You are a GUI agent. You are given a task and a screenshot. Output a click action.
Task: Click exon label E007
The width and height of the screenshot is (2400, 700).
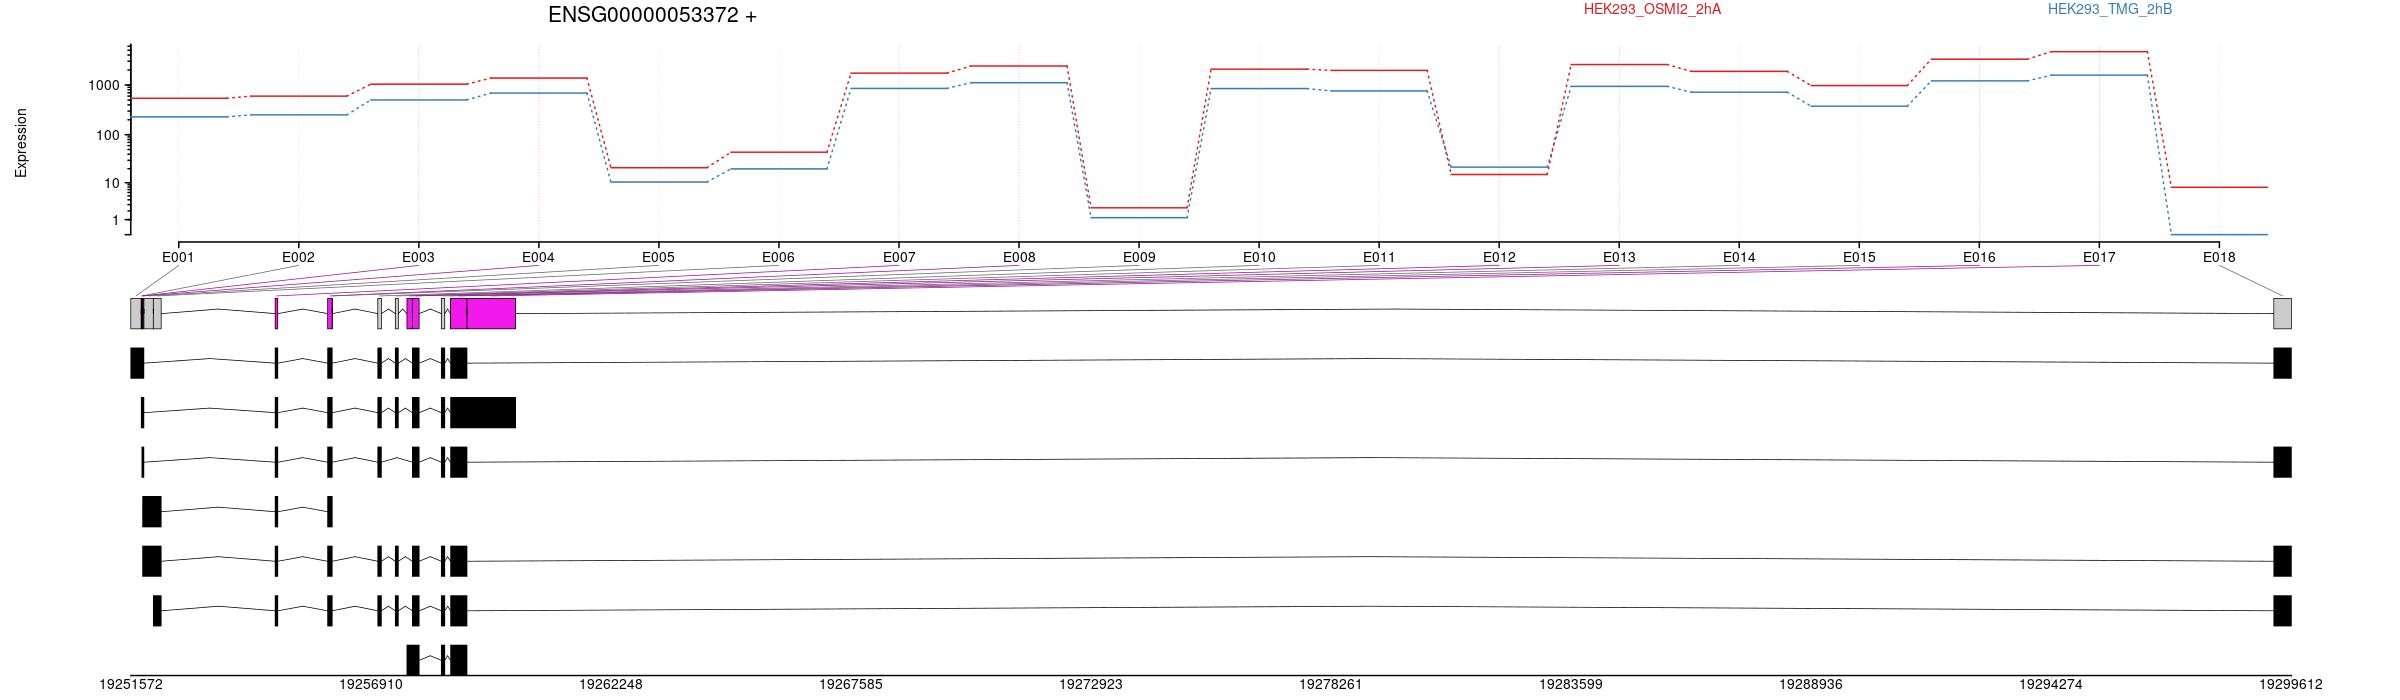[x=899, y=257]
